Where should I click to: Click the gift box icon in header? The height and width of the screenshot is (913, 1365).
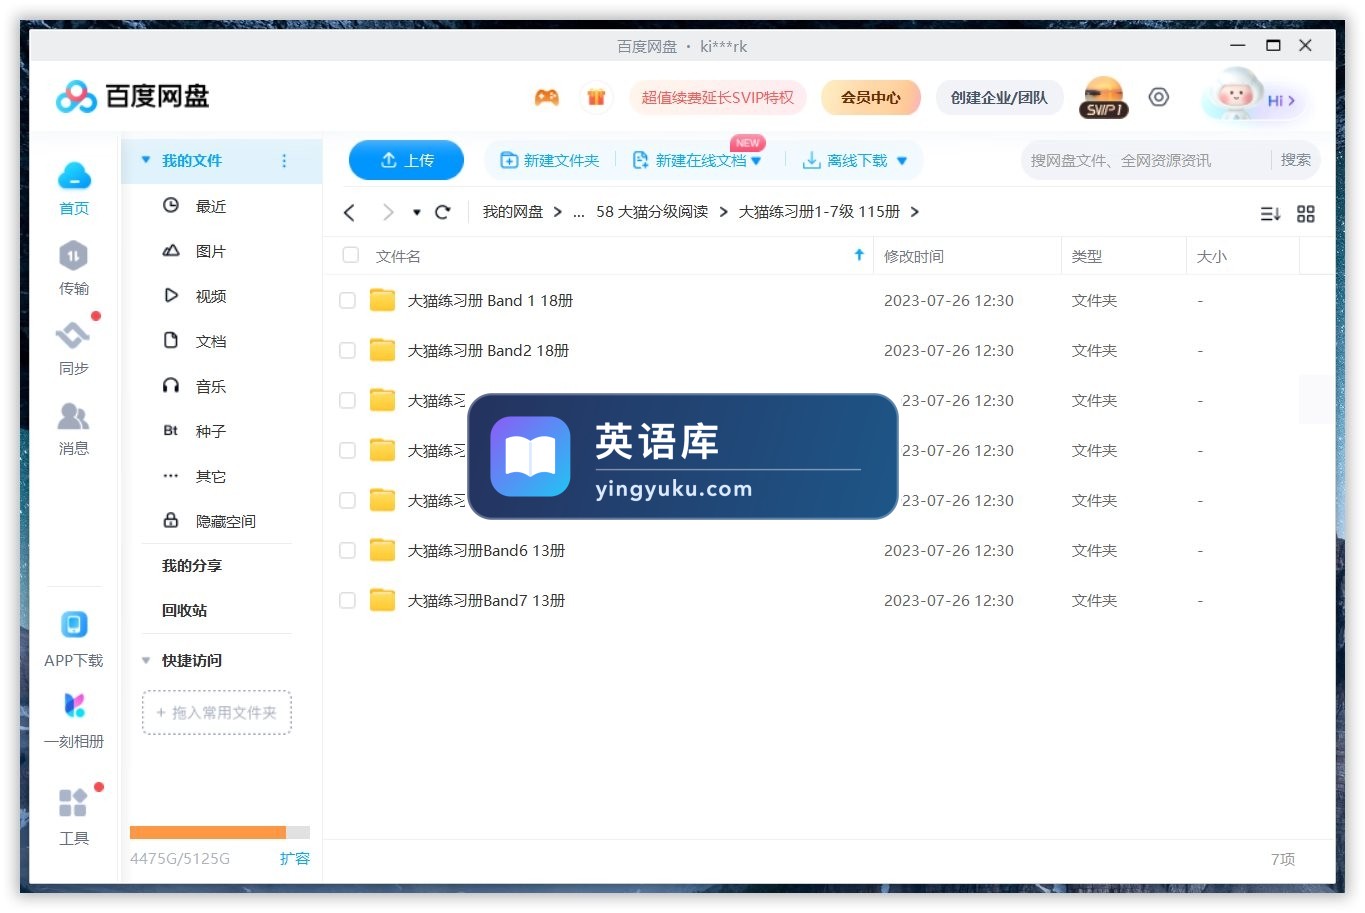point(596,97)
